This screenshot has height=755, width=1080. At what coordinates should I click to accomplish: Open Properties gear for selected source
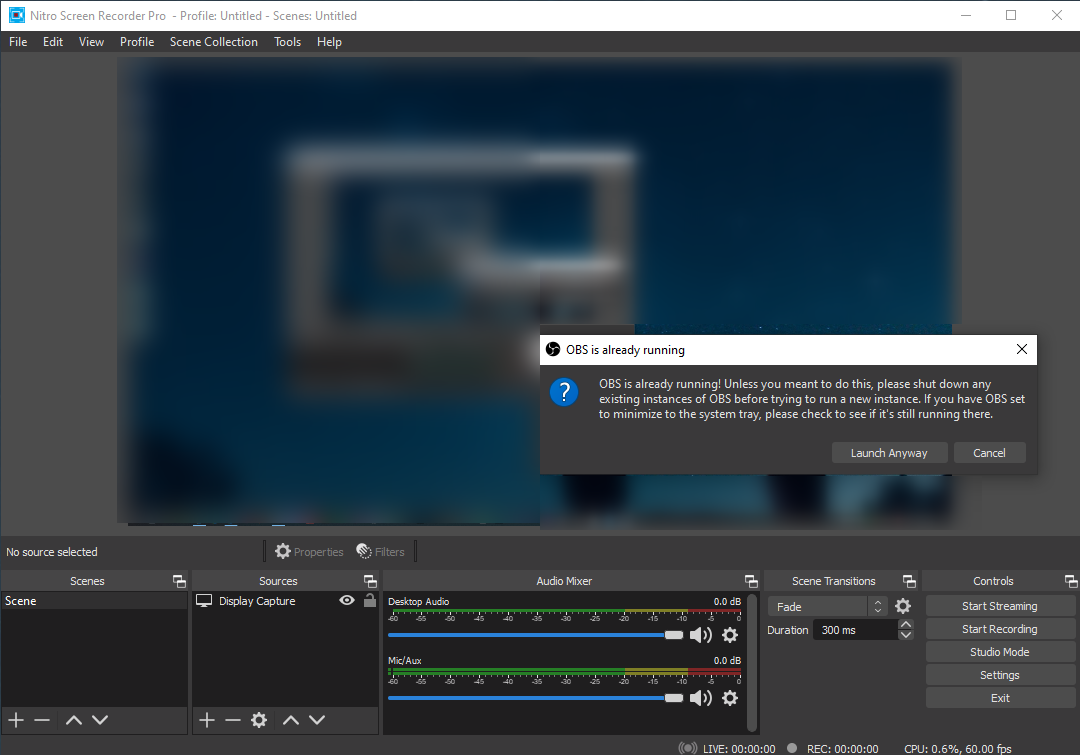coord(309,551)
